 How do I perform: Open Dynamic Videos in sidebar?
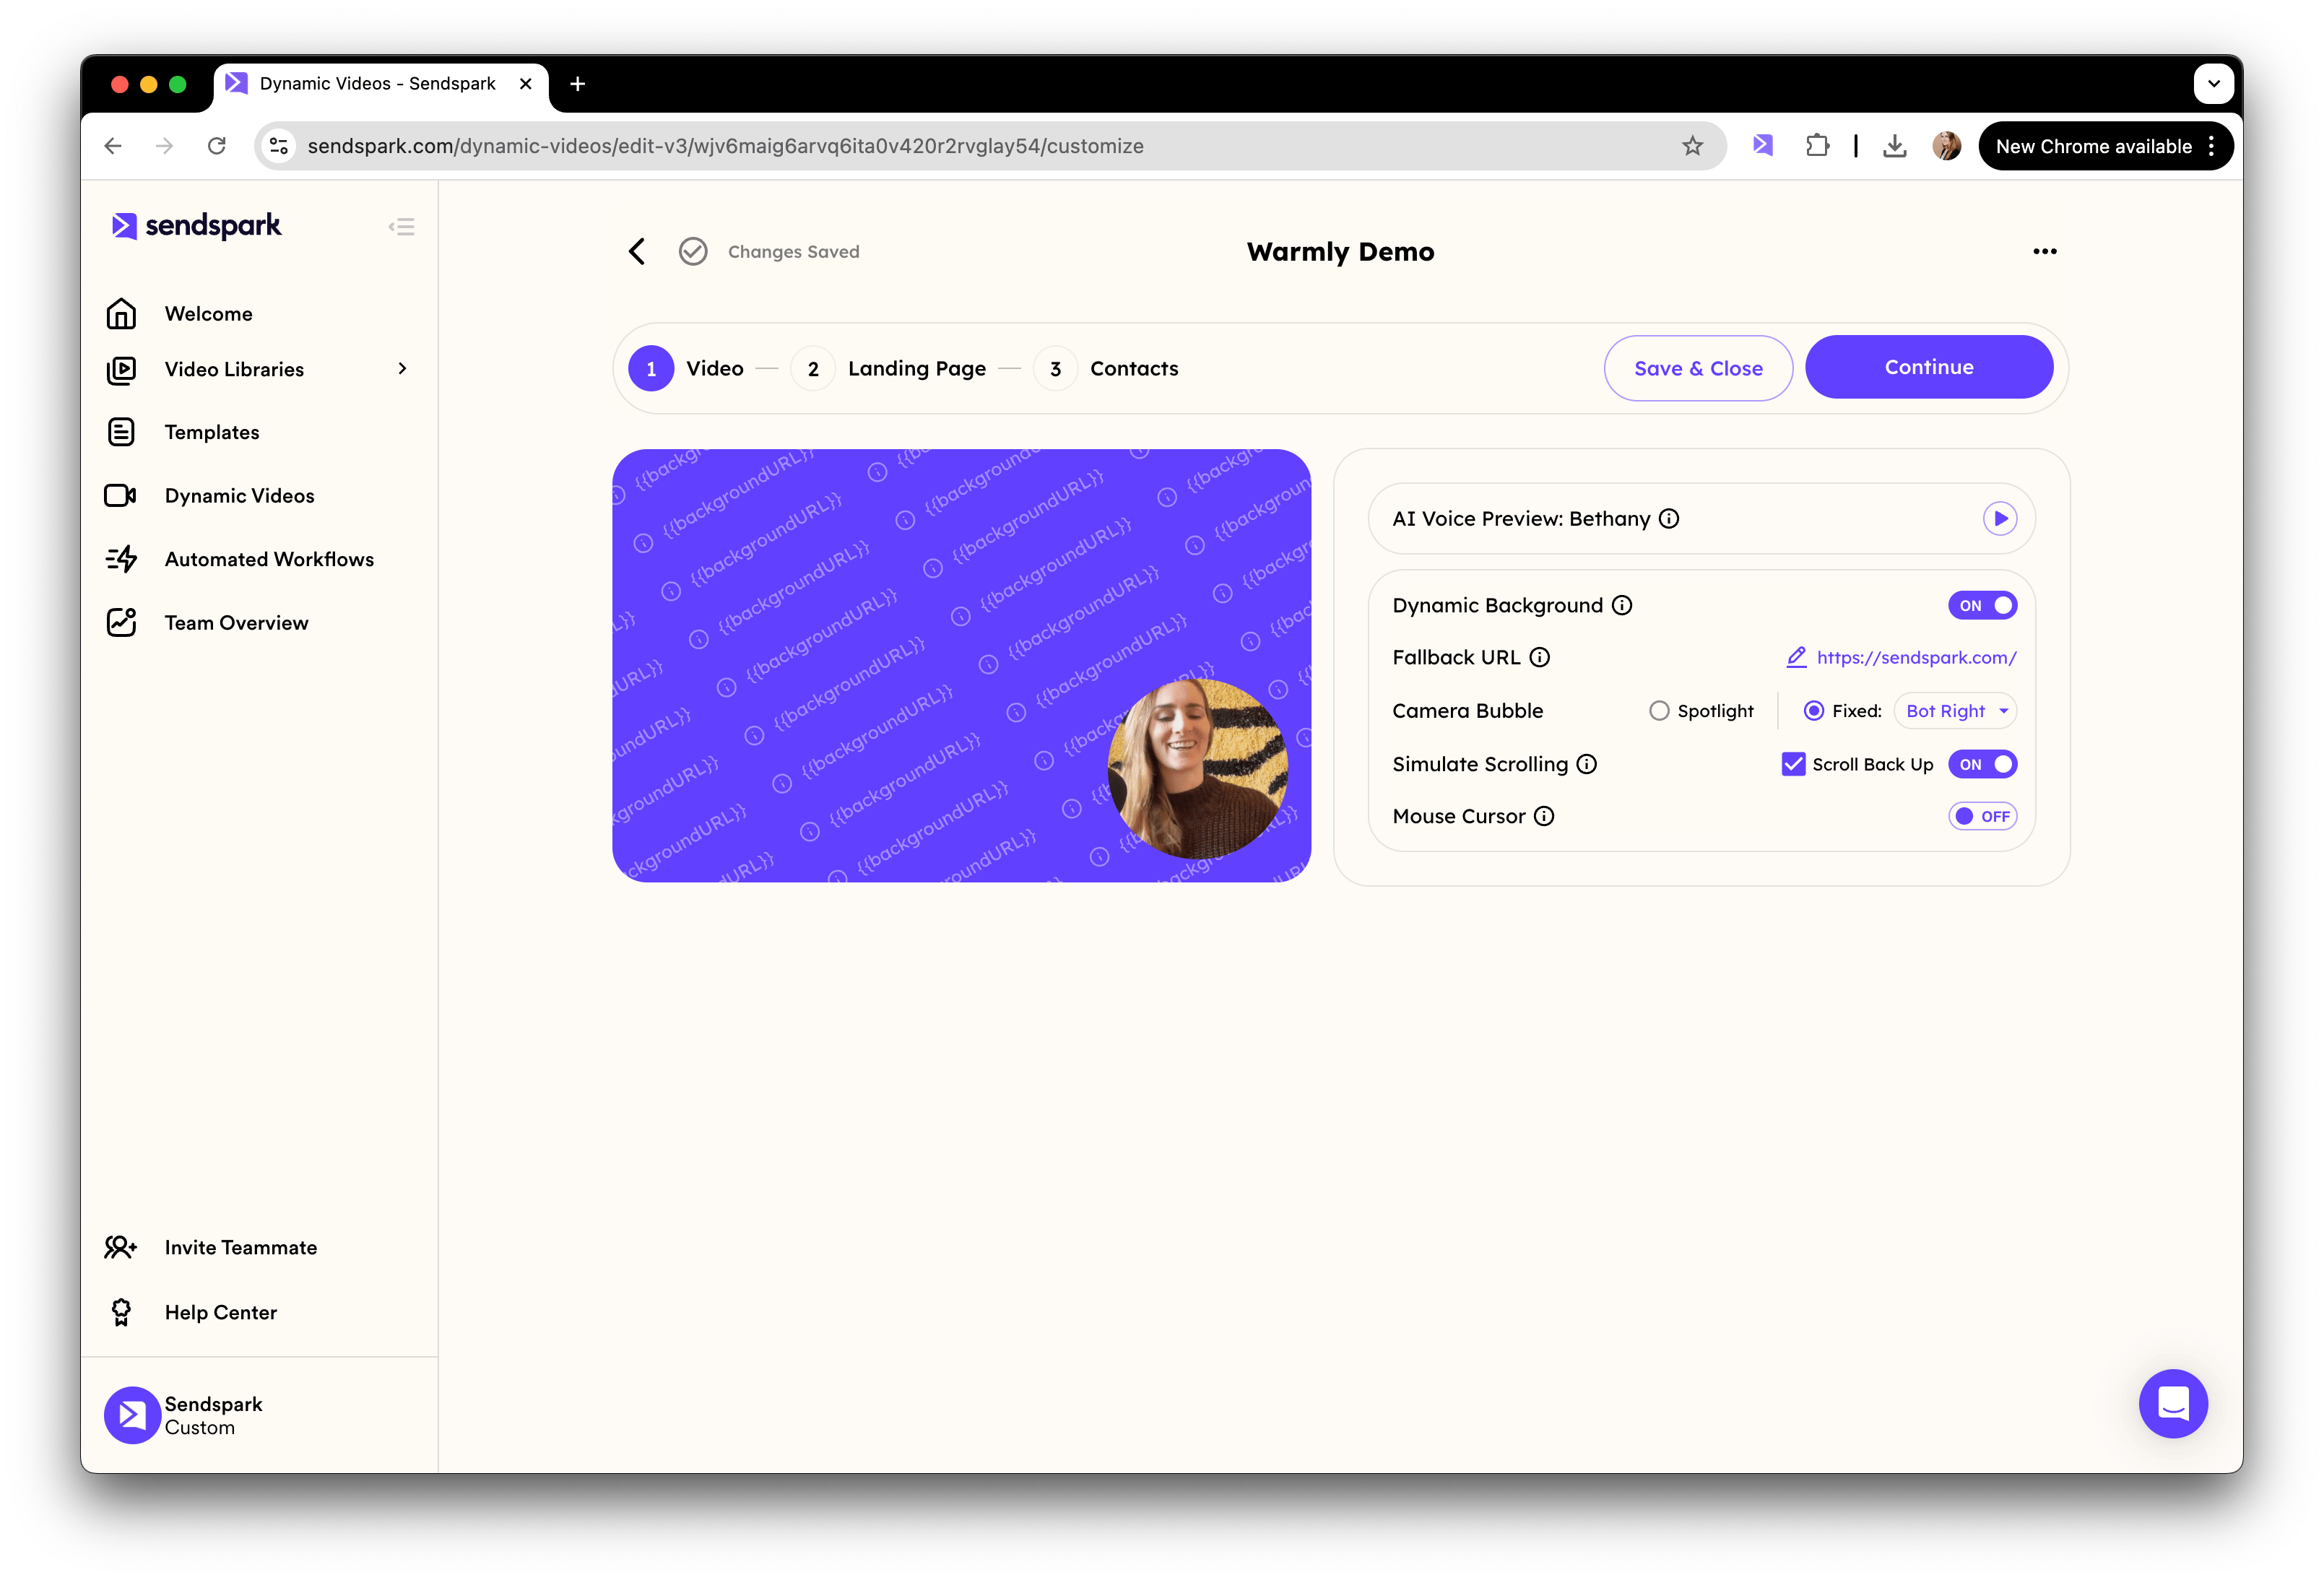(239, 496)
